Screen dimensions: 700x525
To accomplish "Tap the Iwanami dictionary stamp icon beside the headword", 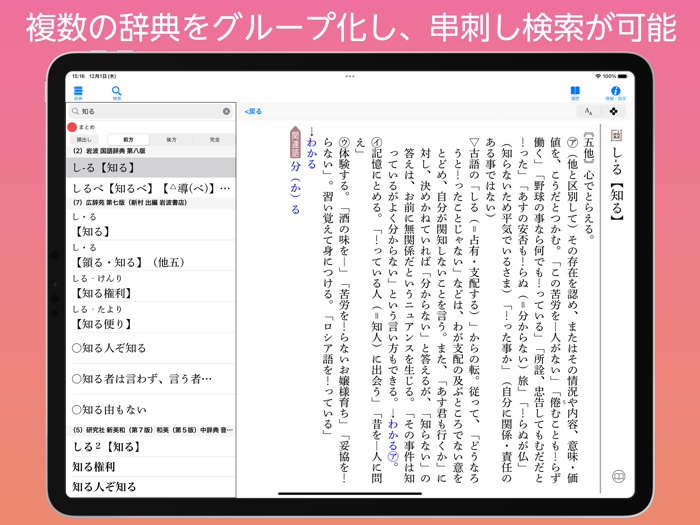I will 617,135.
